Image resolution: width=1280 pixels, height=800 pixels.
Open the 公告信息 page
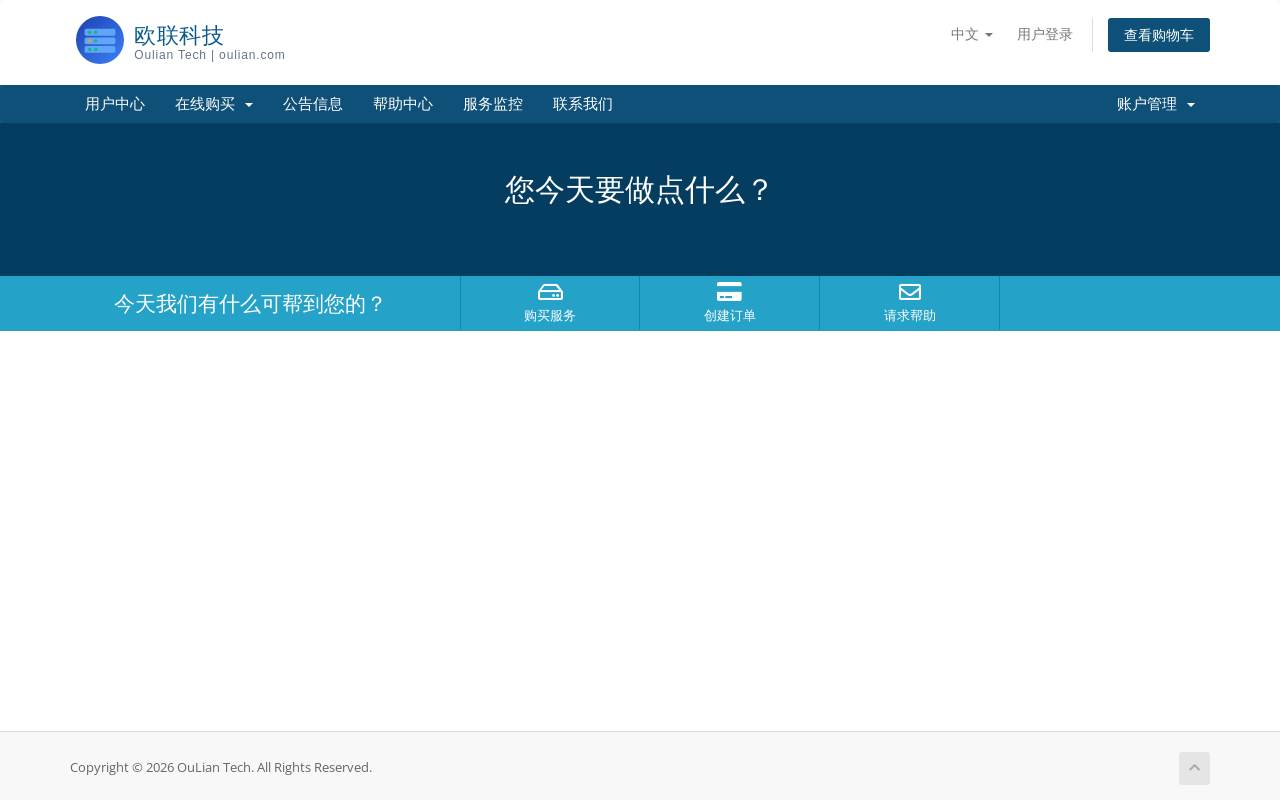(x=313, y=104)
